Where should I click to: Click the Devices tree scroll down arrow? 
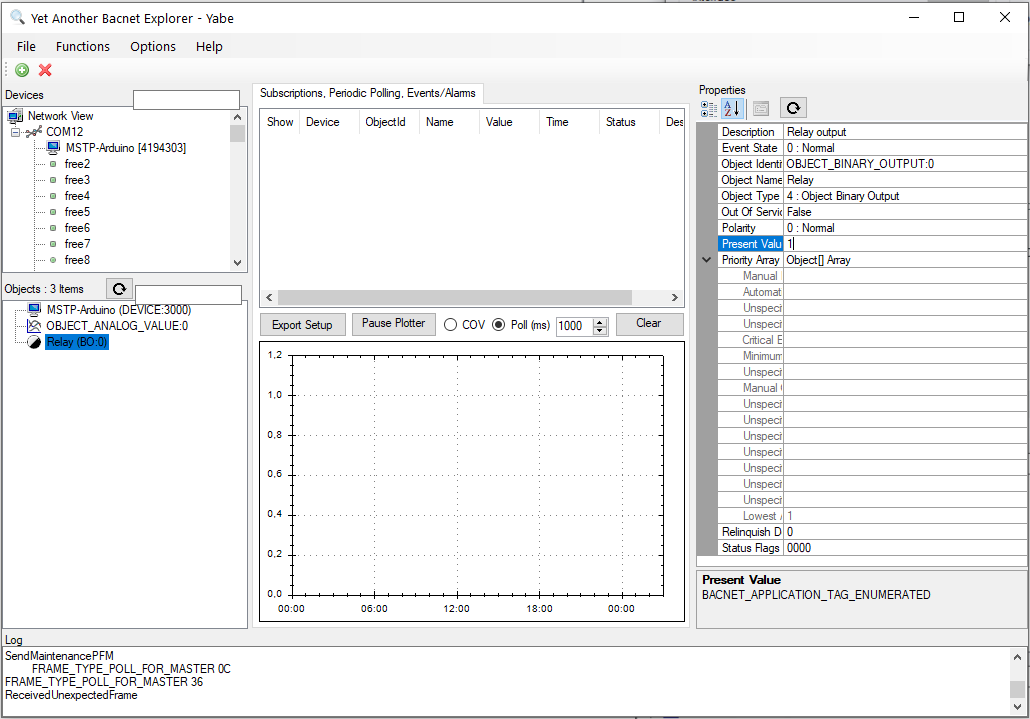click(x=238, y=263)
